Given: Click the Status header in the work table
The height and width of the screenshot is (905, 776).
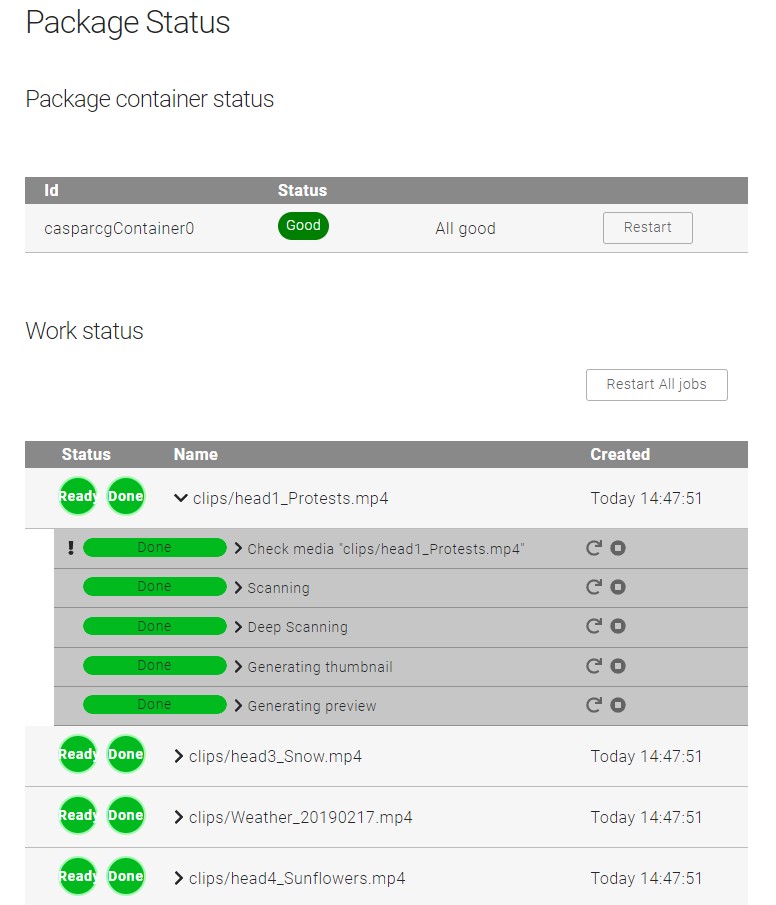Looking at the screenshot, I should coord(86,454).
